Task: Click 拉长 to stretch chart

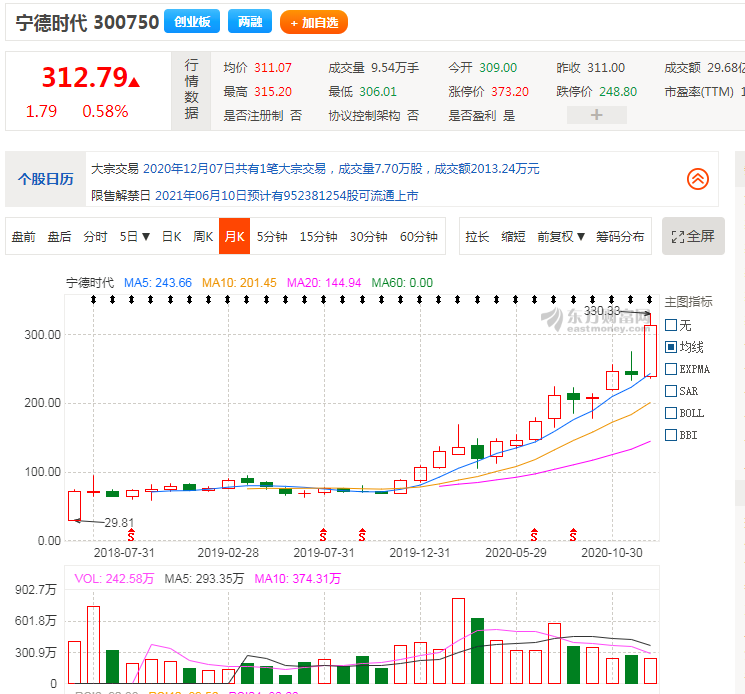Action: 477,237
